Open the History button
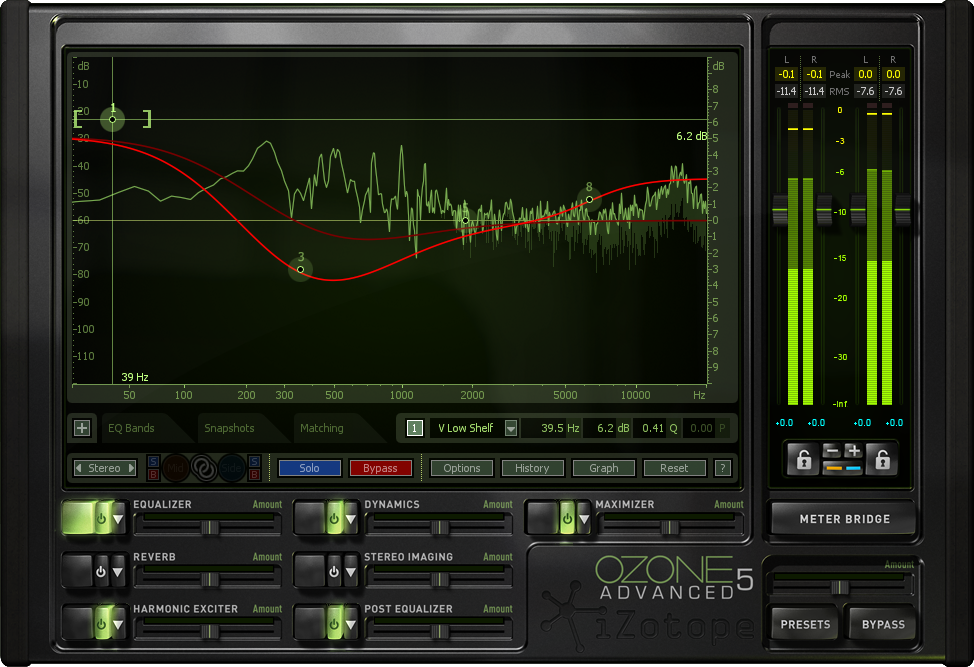 pos(532,468)
